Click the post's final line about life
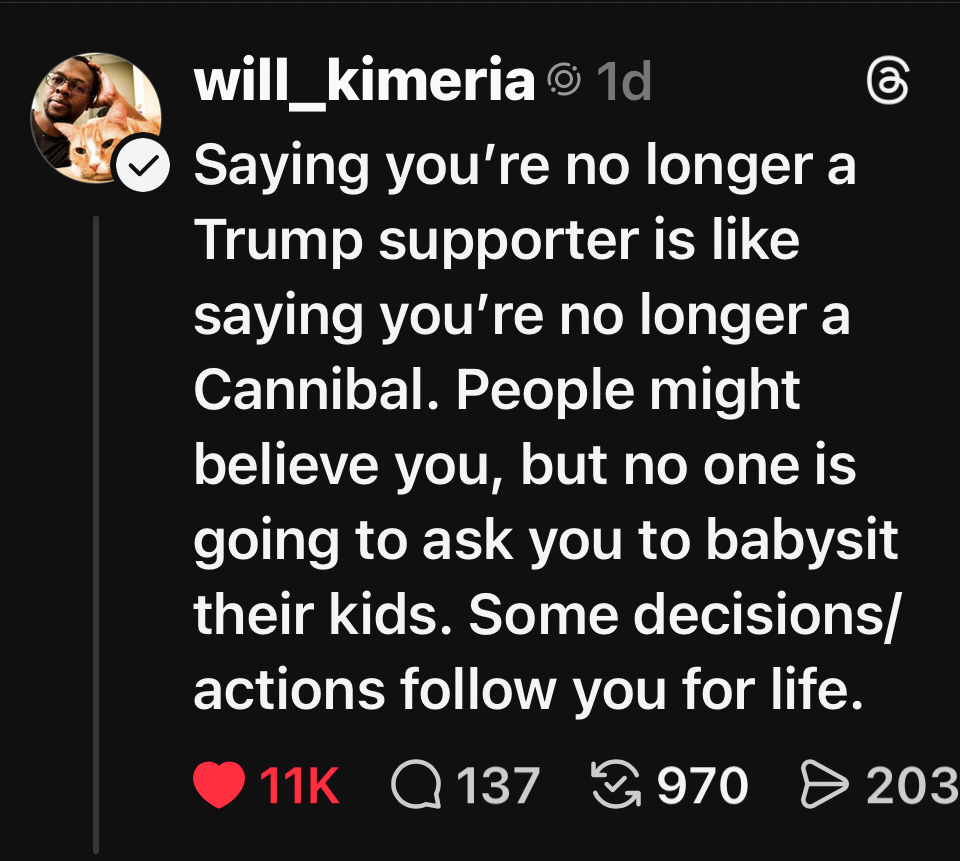The width and height of the screenshot is (960, 861). tap(527, 689)
